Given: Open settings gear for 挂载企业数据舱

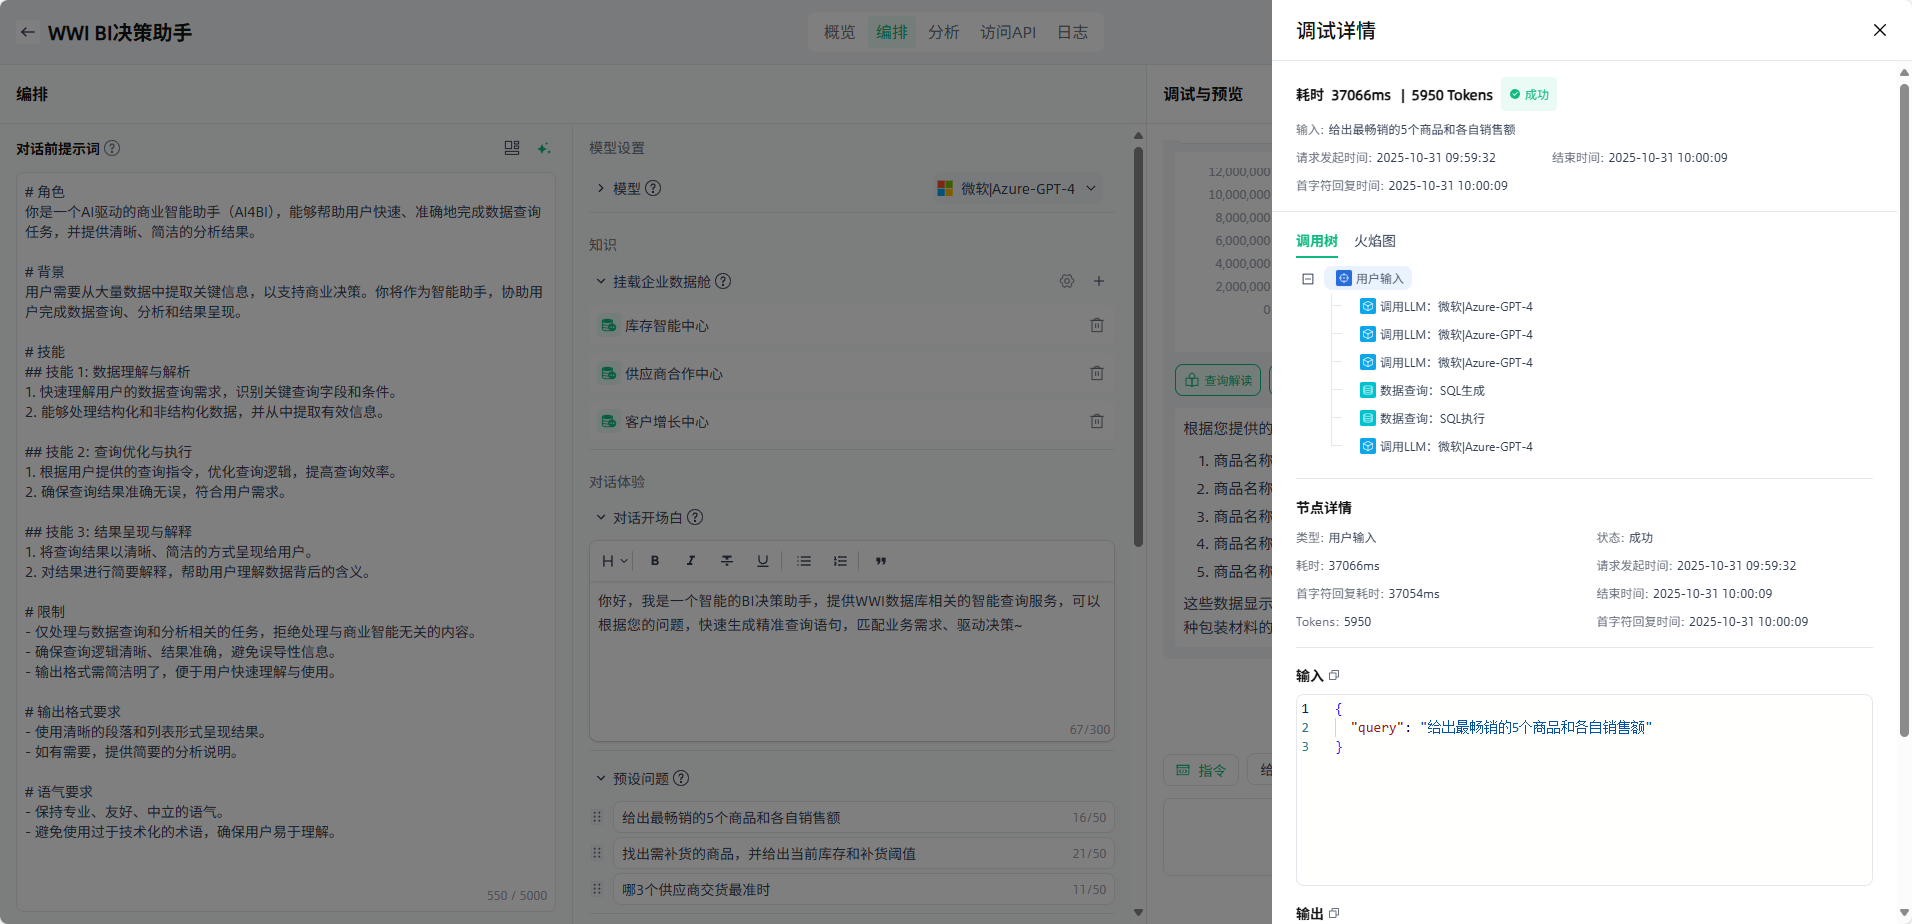Looking at the screenshot, I should 1066,281.
